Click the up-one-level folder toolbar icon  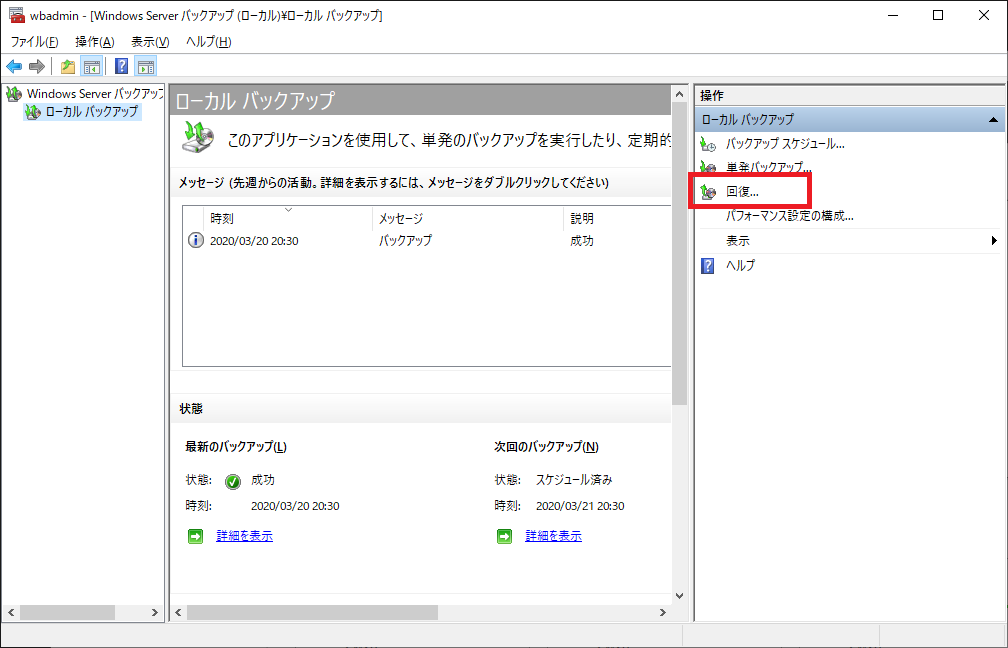click(68, 67)
